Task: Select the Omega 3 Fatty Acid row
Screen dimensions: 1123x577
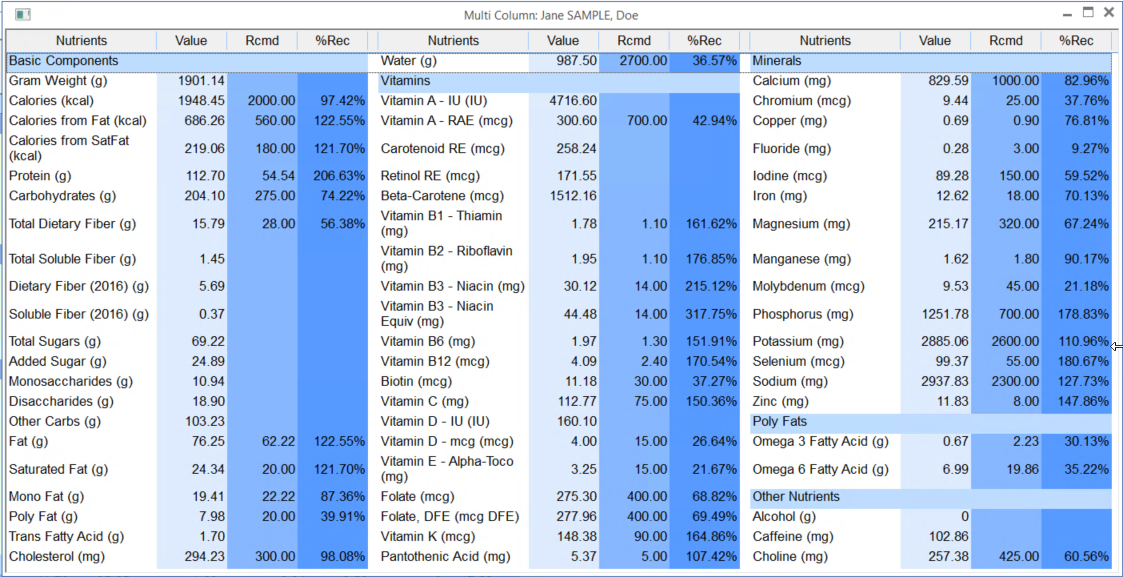Action: [818, 441]
